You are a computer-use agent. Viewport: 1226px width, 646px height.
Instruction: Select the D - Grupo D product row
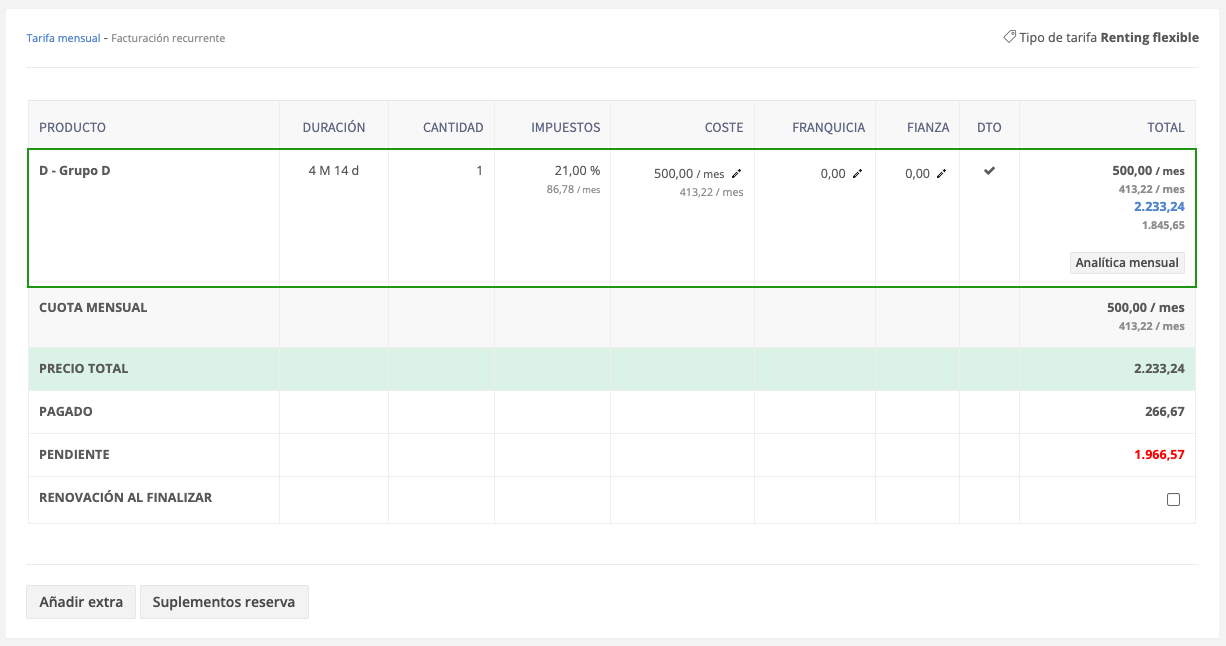tap(612, 218)
